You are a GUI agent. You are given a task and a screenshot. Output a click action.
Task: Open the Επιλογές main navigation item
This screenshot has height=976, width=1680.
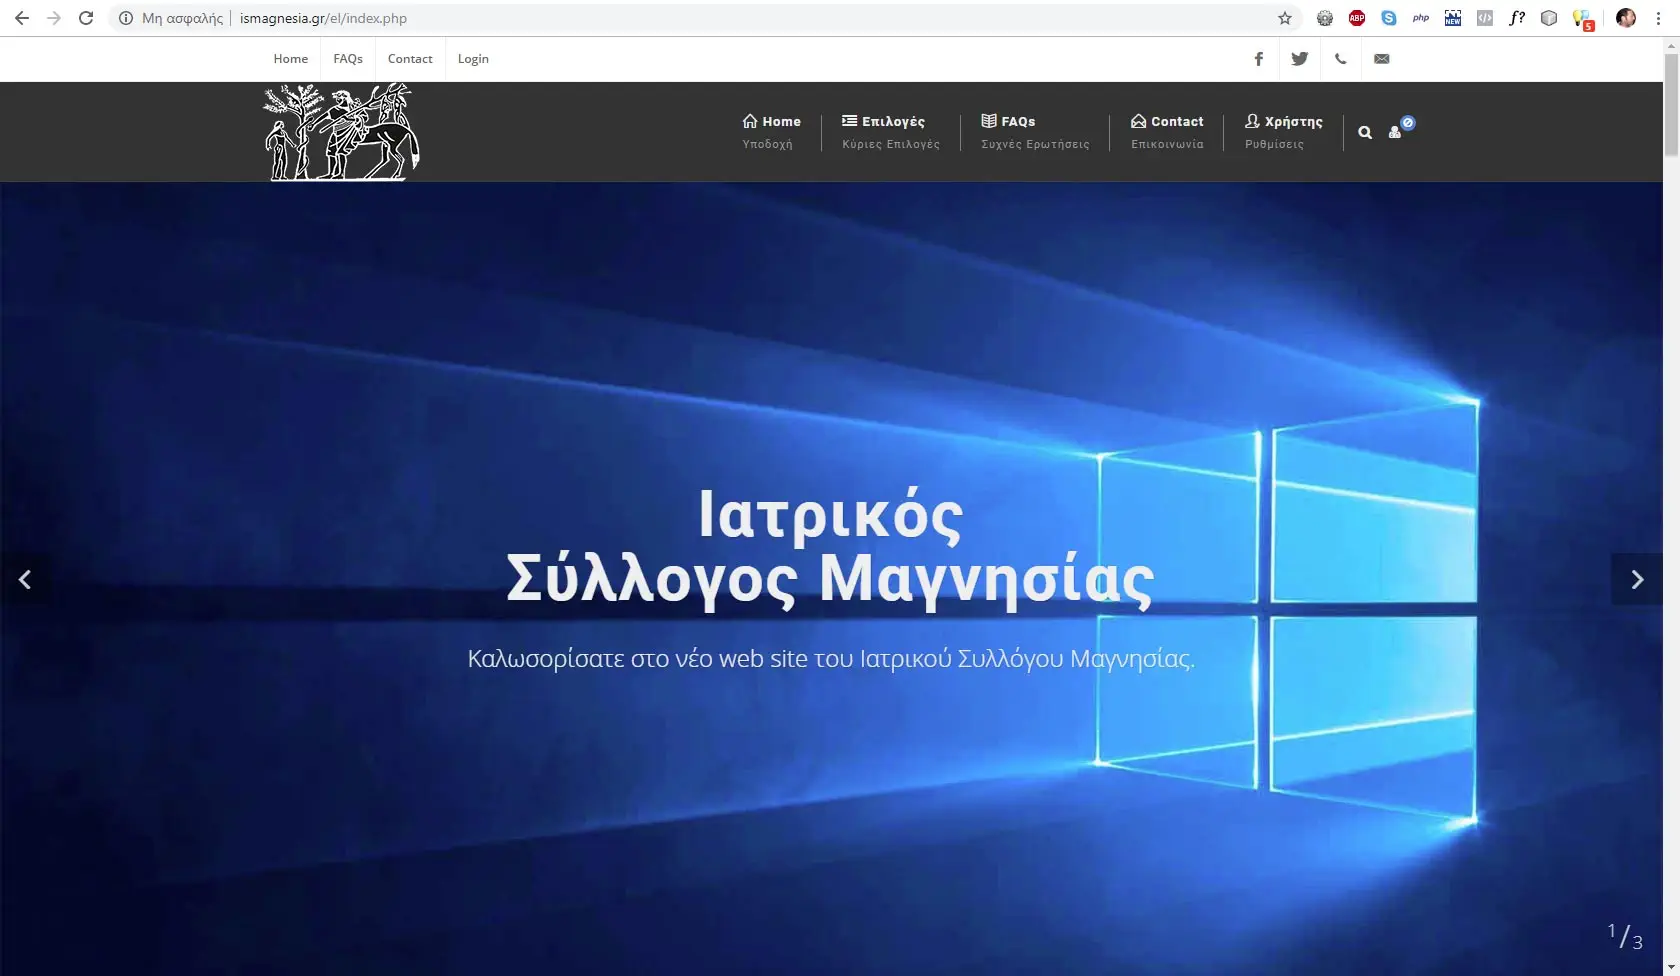(891, 132)
